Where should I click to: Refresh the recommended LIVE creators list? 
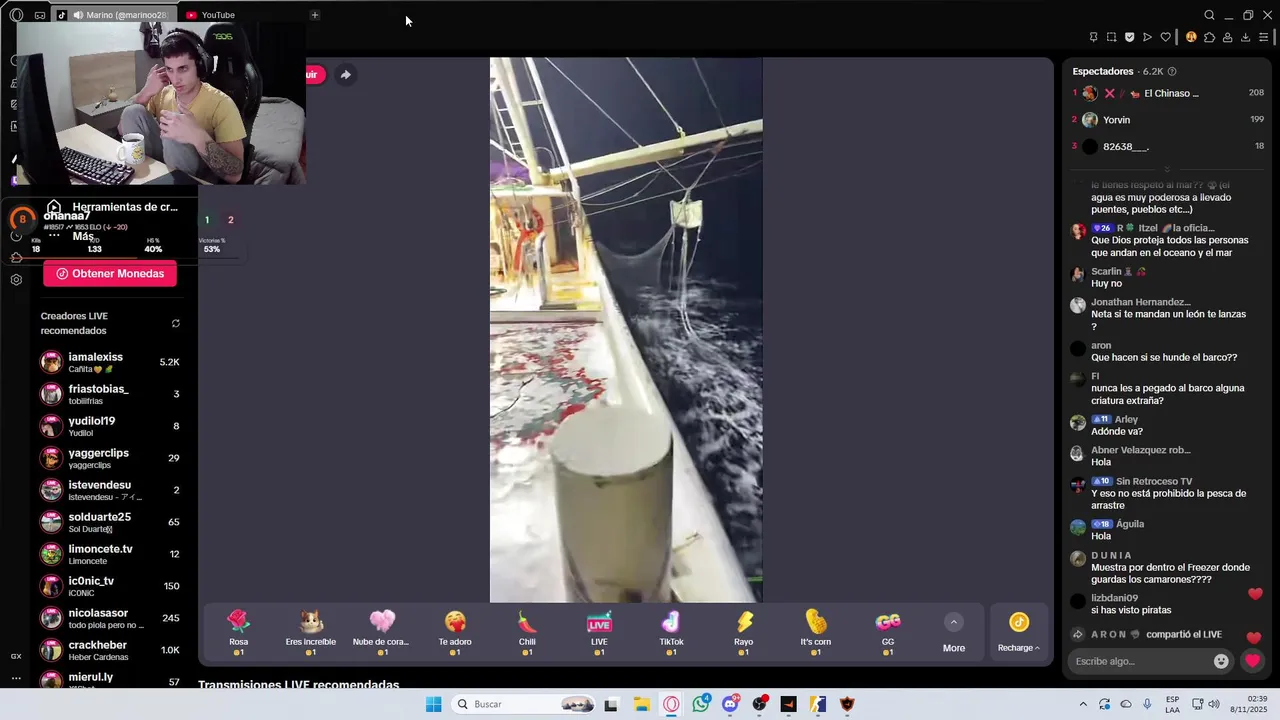(176, 323)
